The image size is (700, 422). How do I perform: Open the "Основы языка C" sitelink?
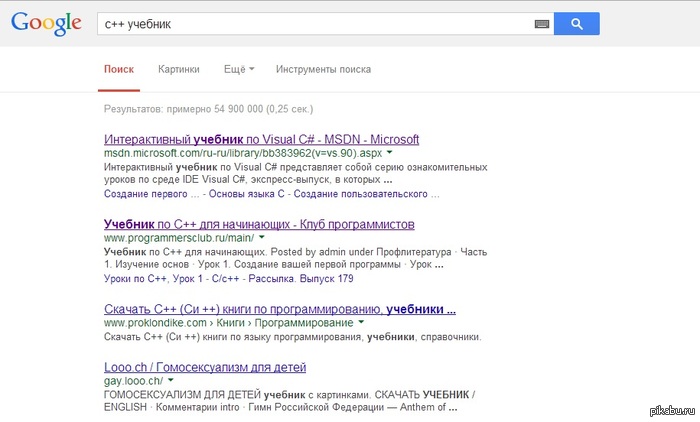coord(252,193)
